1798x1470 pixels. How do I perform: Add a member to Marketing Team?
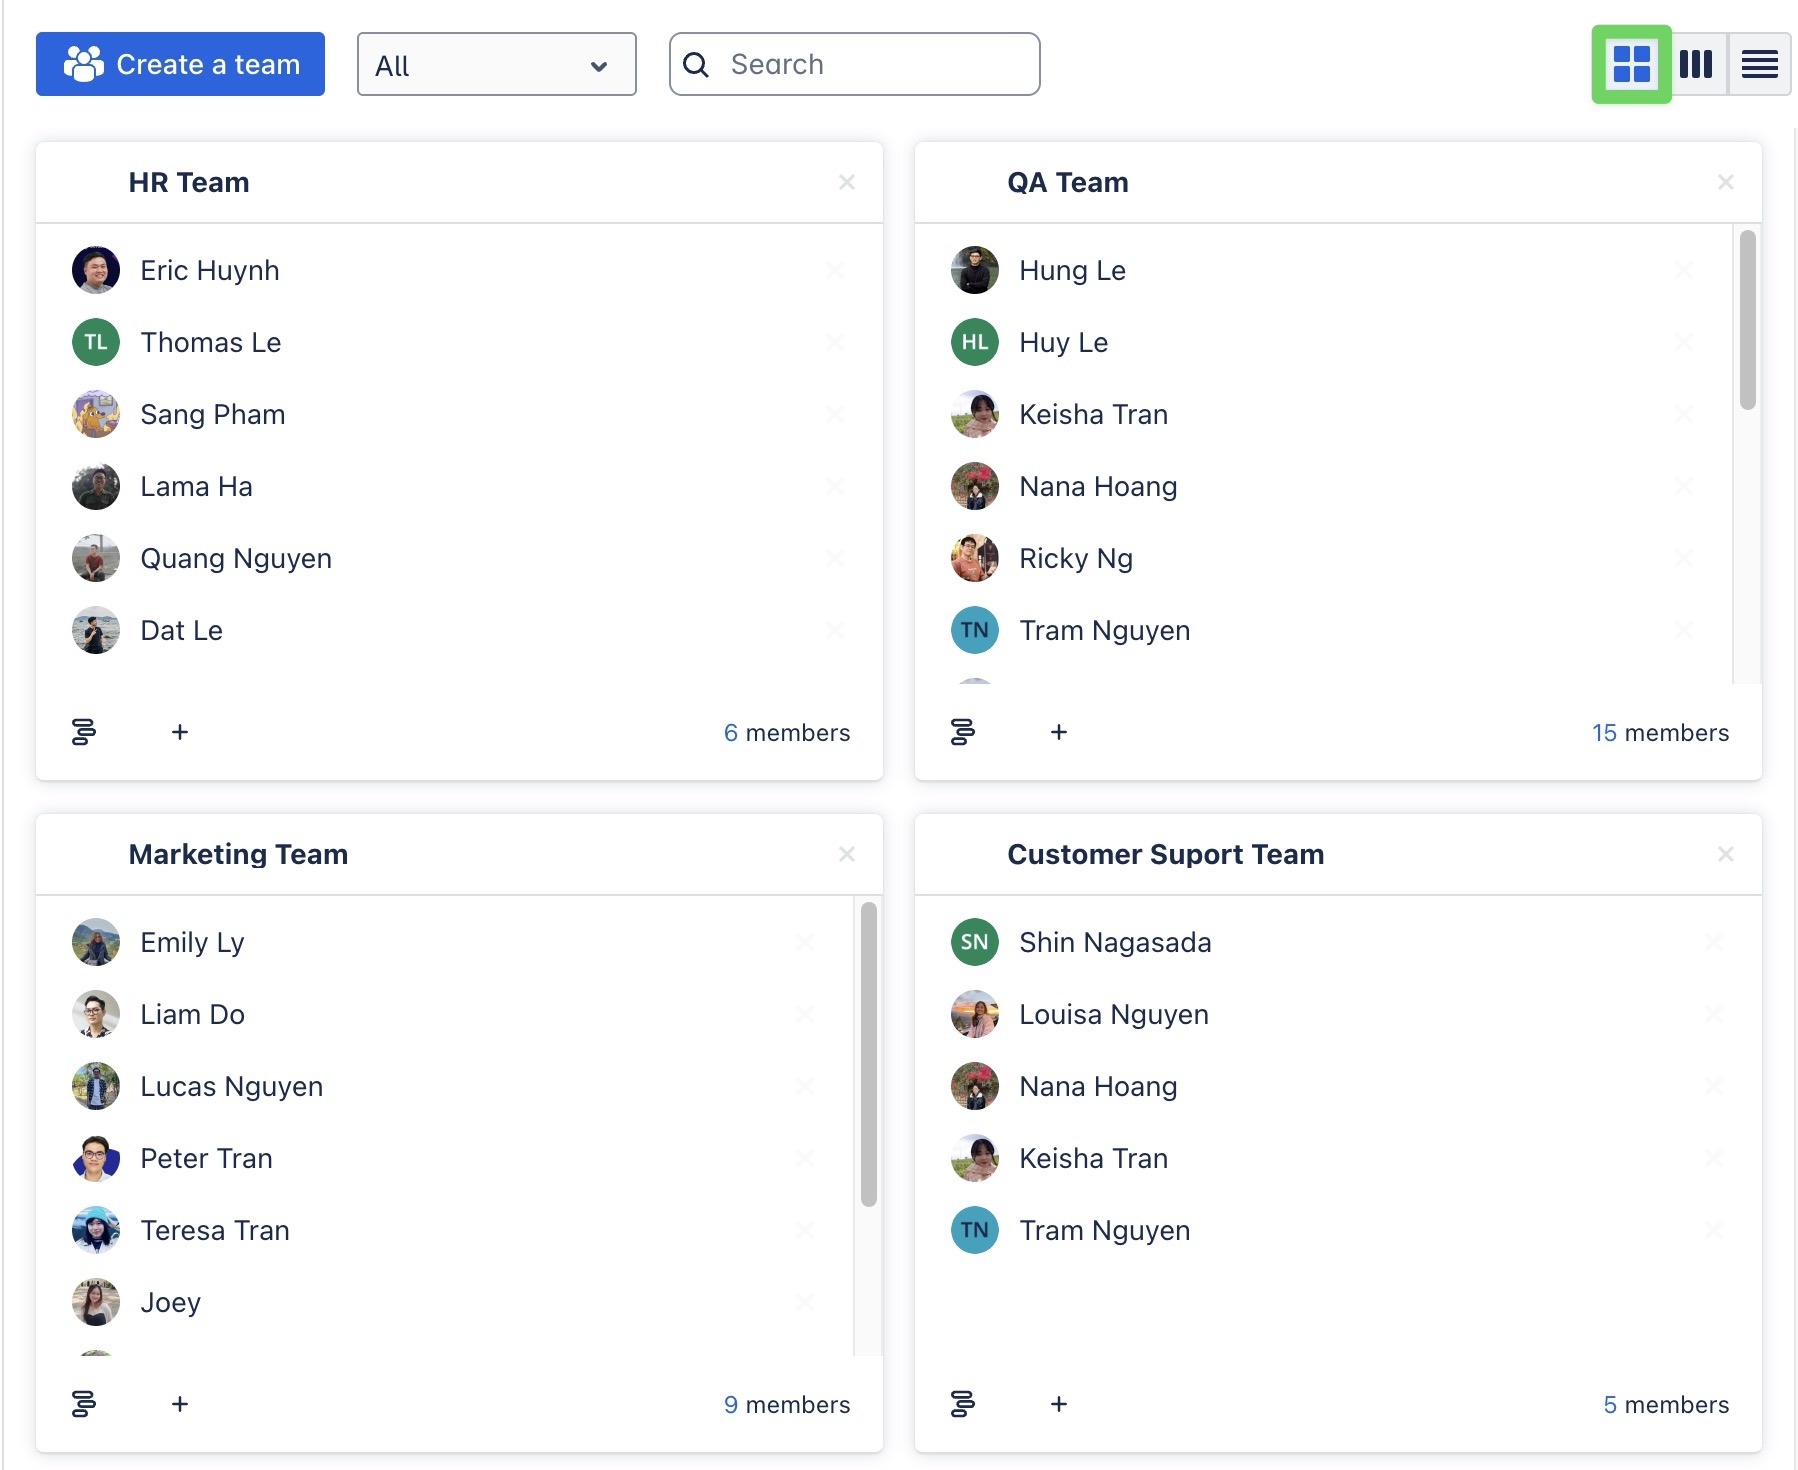180,1404
